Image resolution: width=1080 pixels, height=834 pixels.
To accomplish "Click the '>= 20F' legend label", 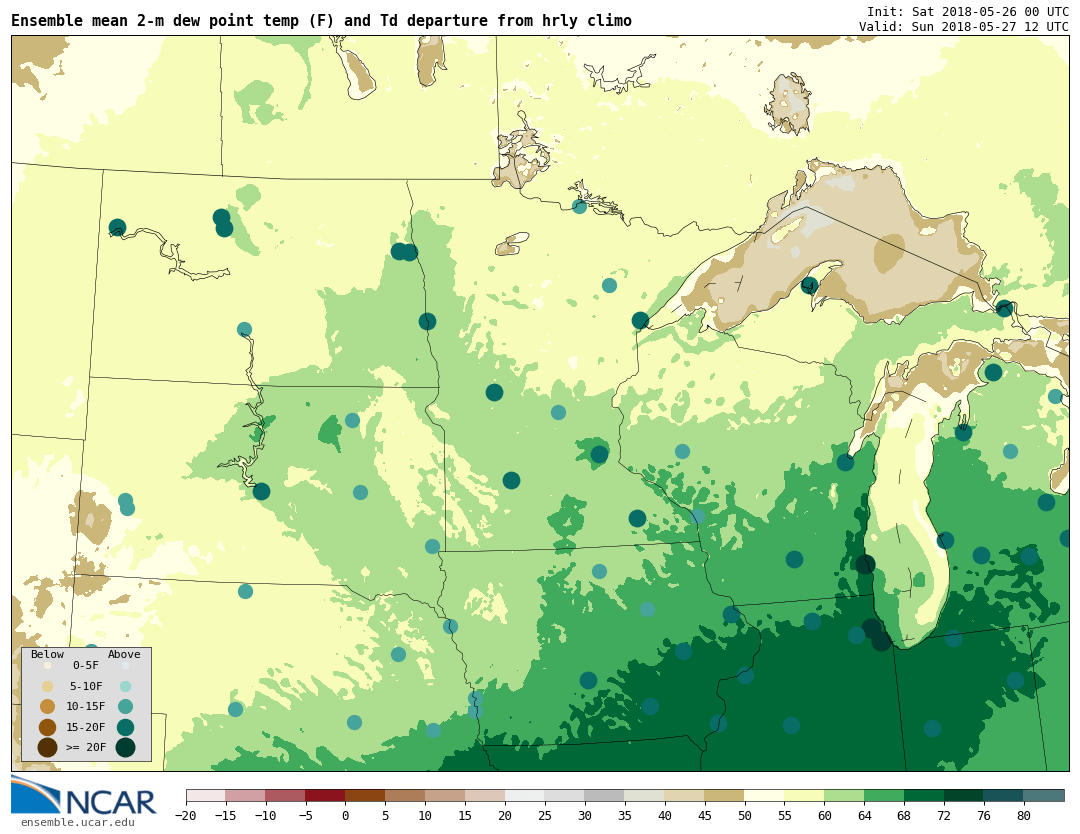I will (86, 747).
